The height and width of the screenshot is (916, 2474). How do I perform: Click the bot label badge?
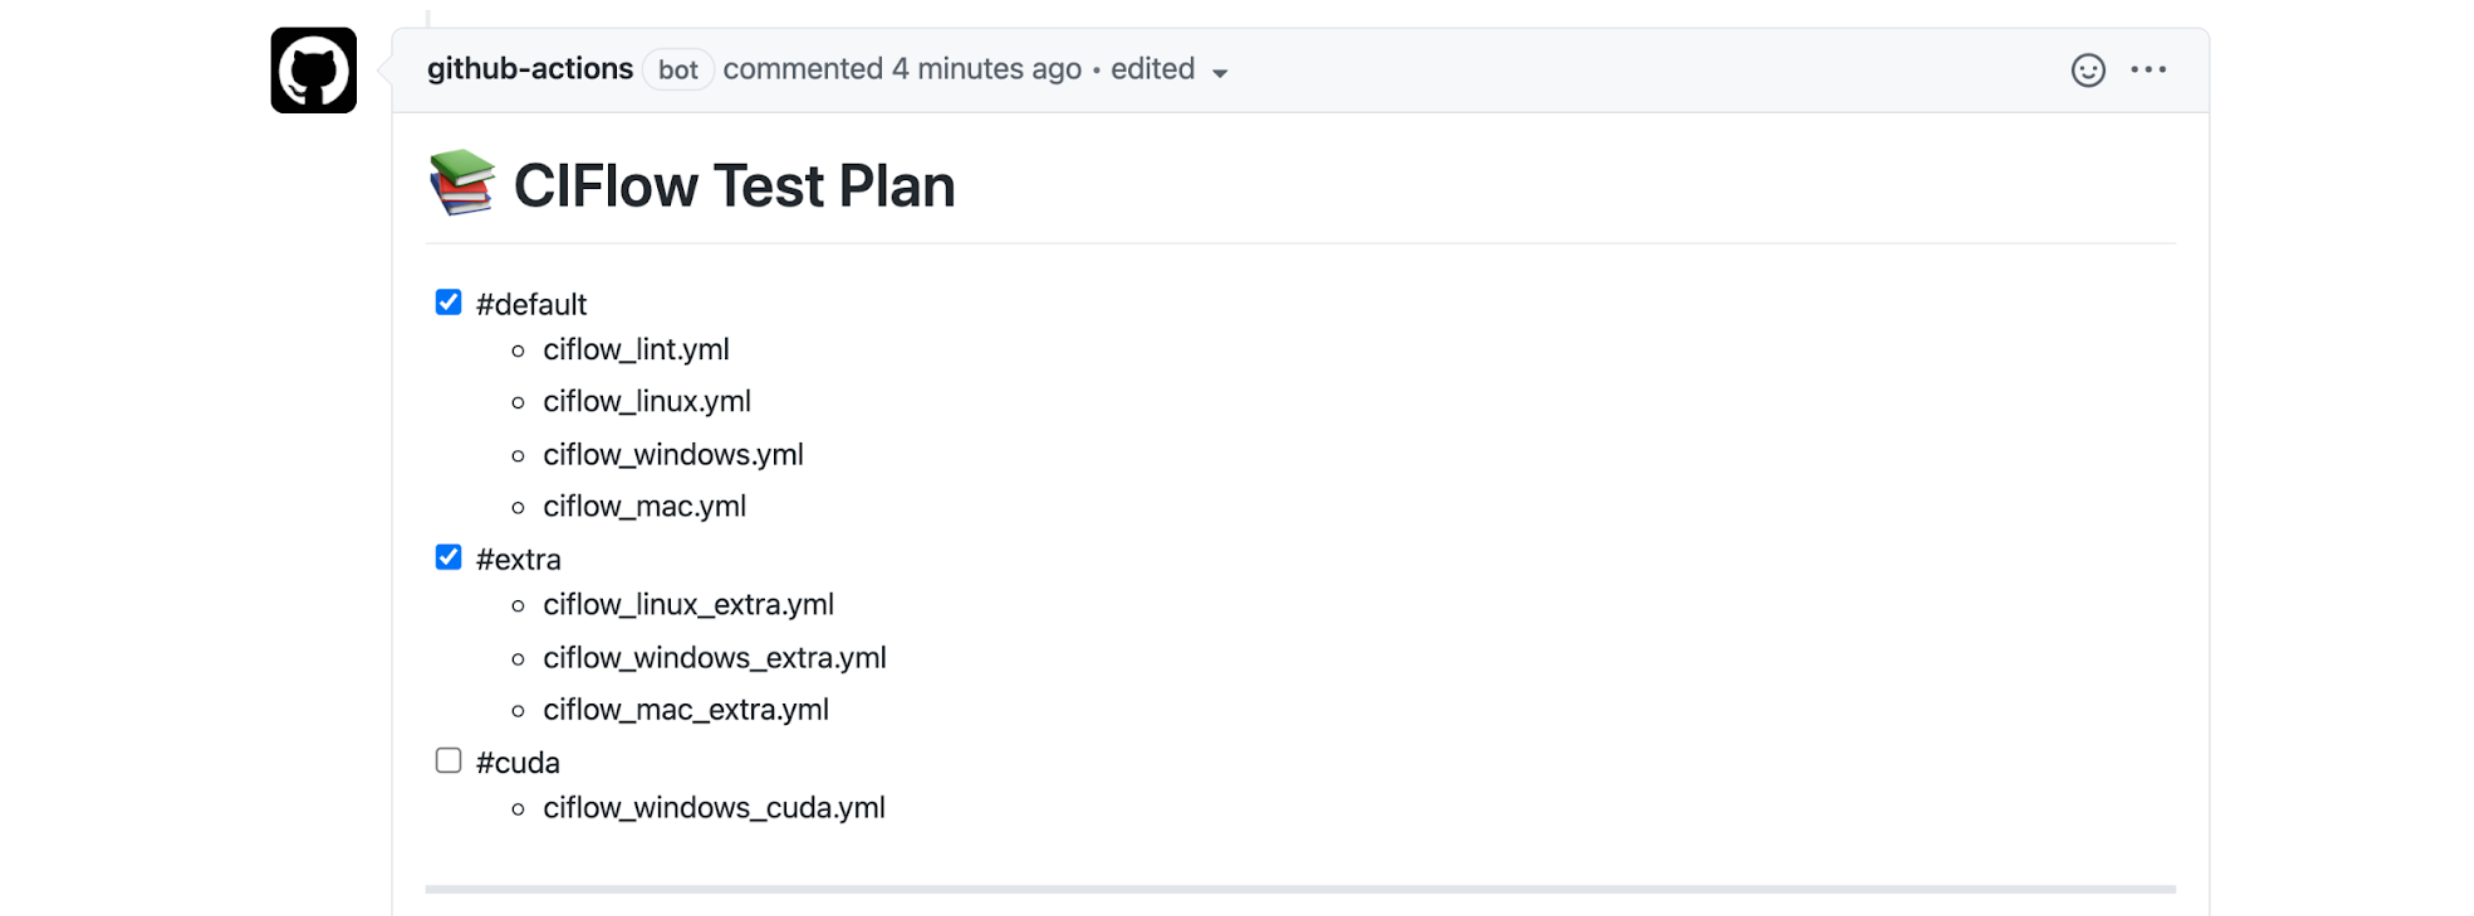tap(678, 69)
